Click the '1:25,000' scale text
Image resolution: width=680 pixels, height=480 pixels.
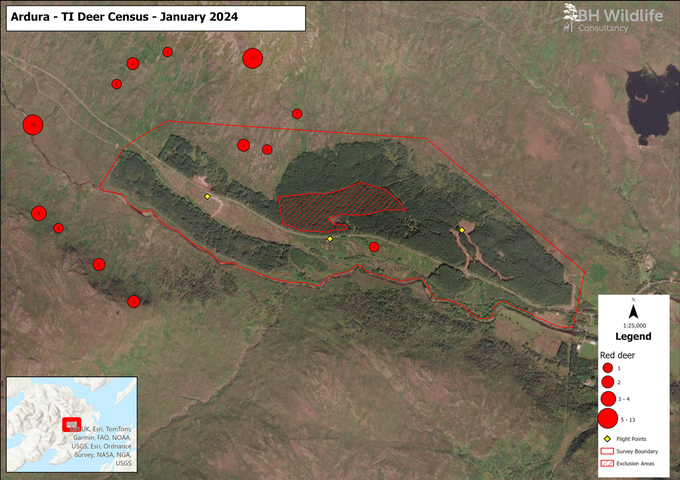[634, 326]
